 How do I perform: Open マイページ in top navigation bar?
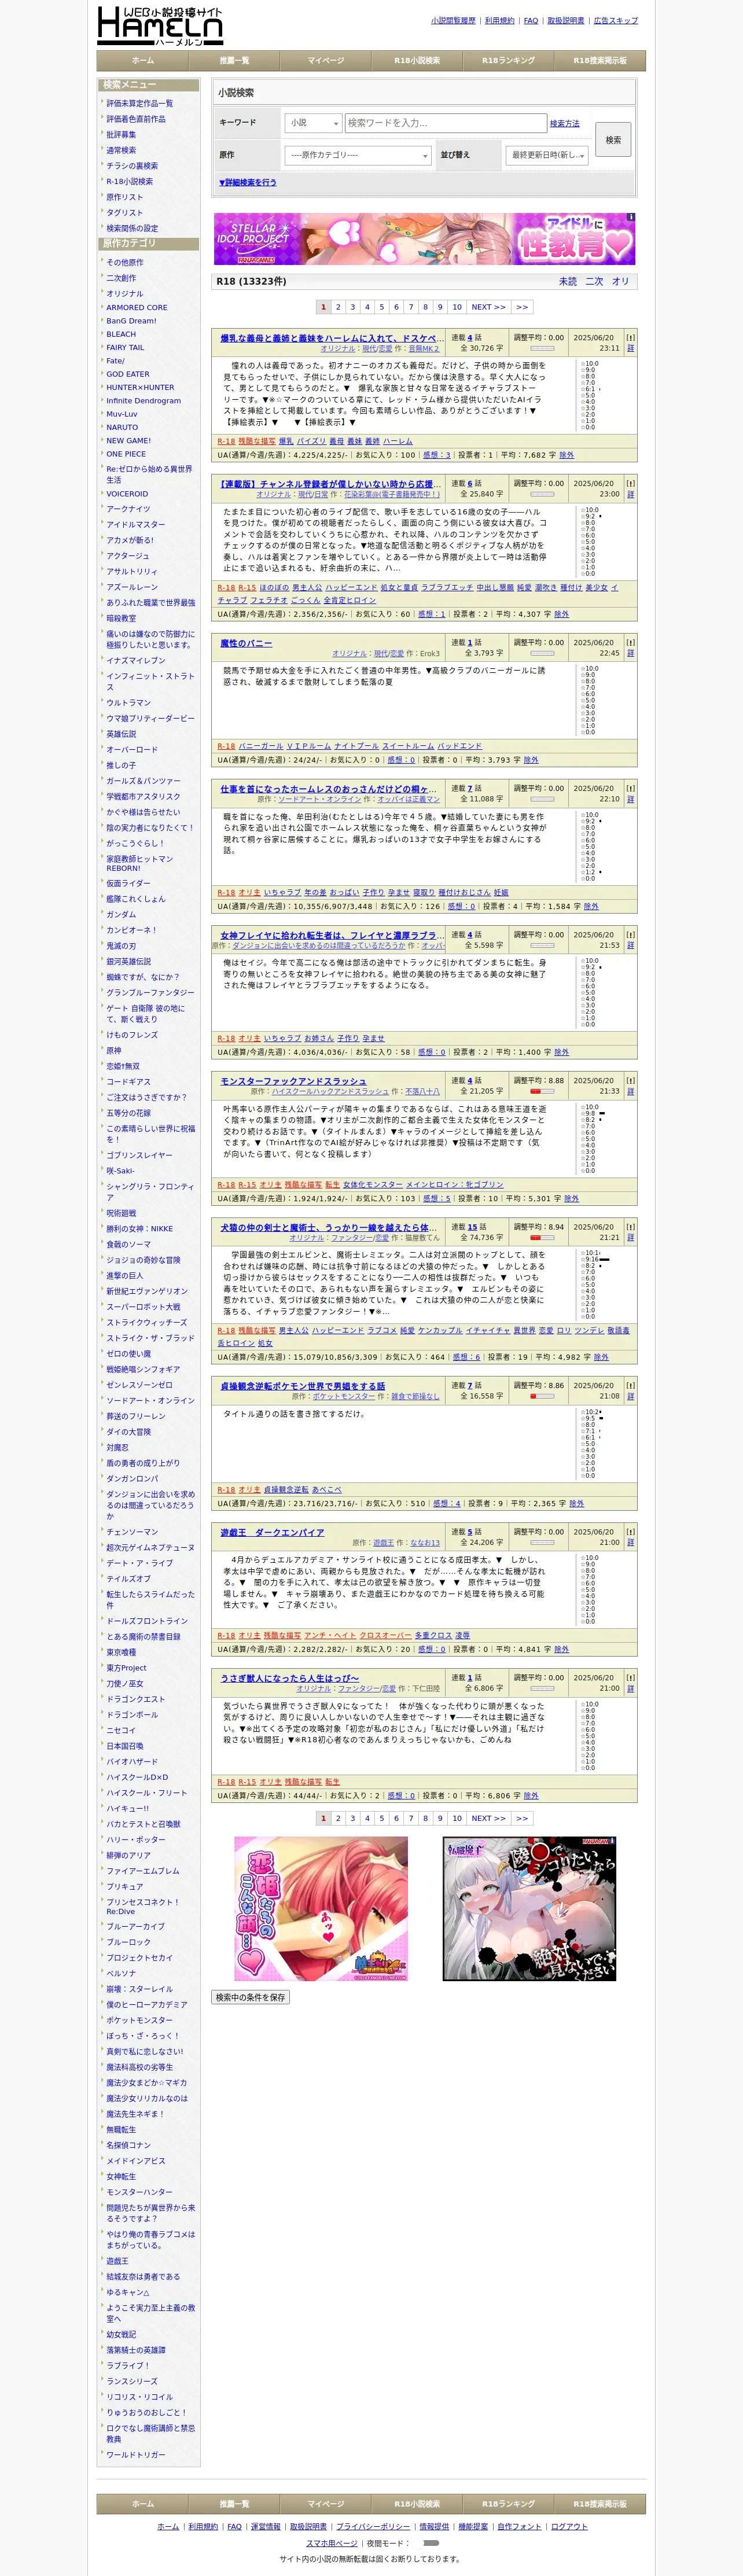coord(326,60)
